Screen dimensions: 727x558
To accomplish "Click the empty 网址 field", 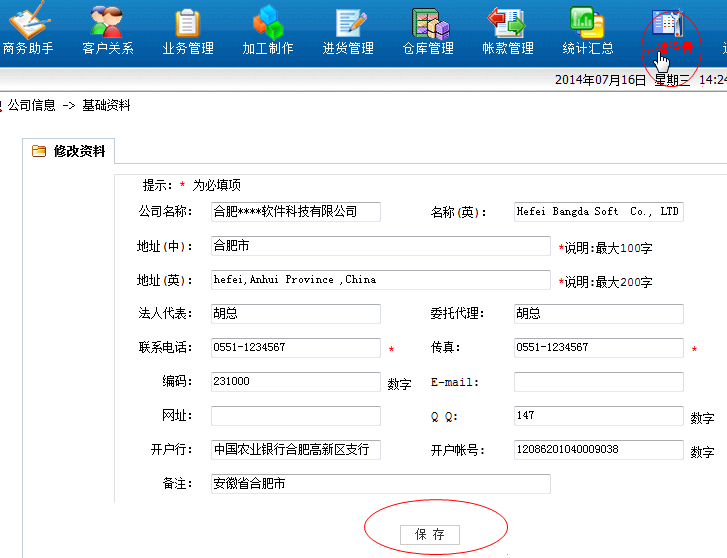I will [x=296, y=416].
